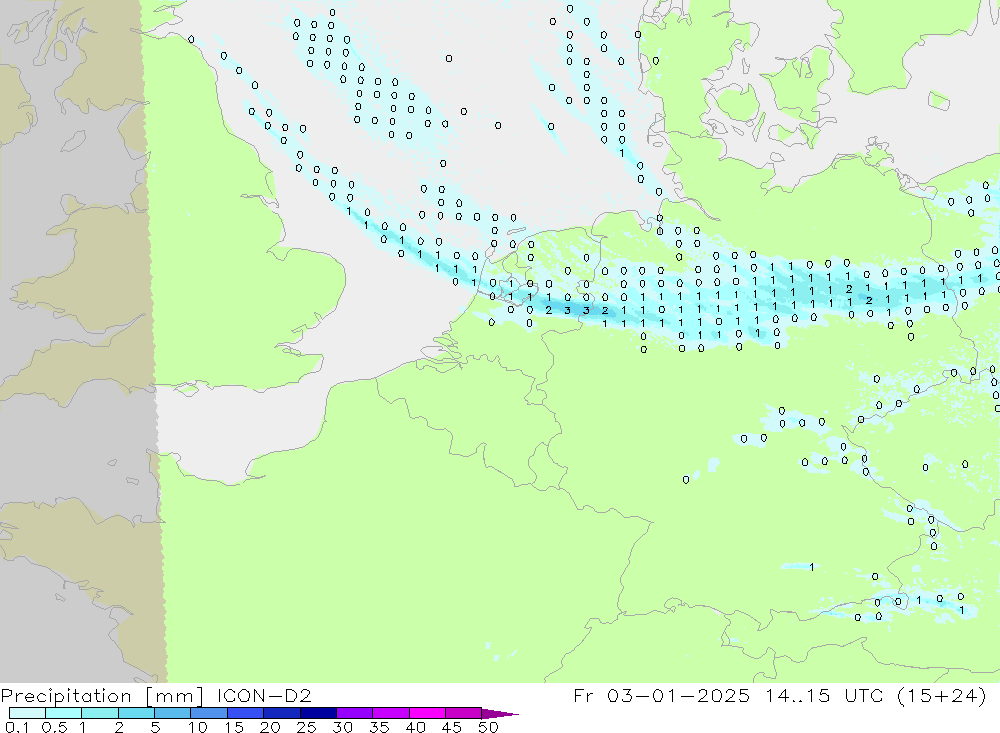Click the 0.1–0.5 mm legend color swatch
Screen dimensions: 1000x733
pyautogui.click(x=27, y=713)
